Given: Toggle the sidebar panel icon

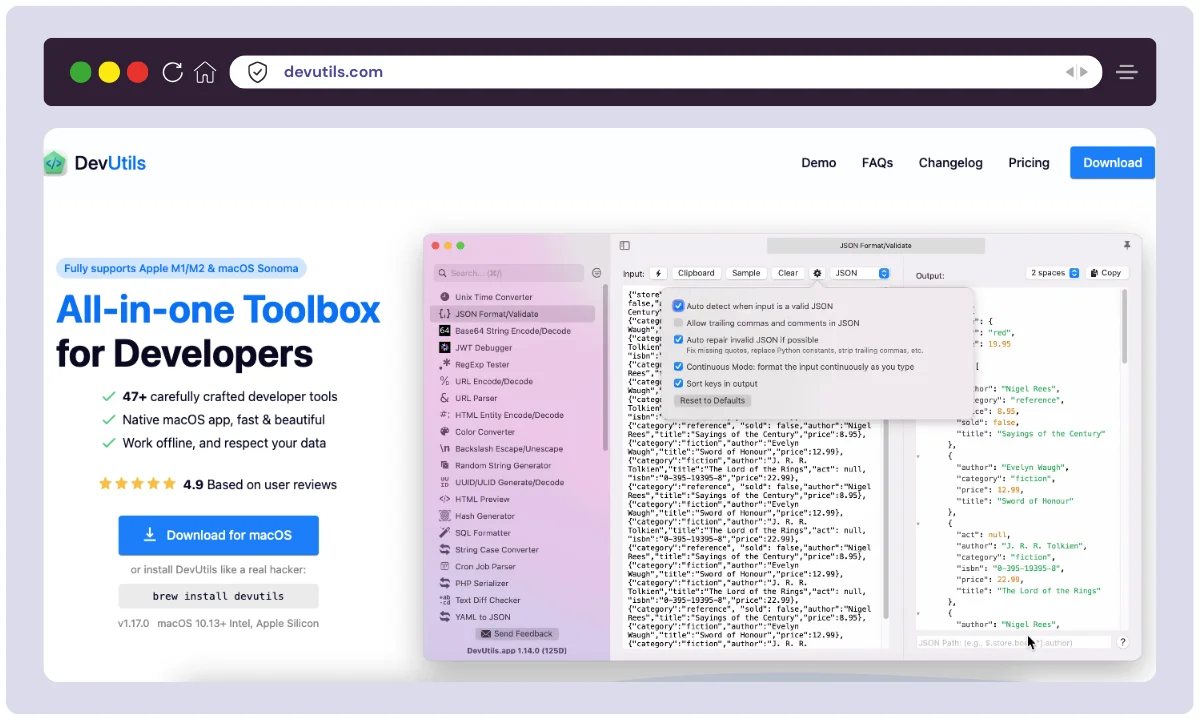Looking at the screenshot, I should (x=624, y=245).
